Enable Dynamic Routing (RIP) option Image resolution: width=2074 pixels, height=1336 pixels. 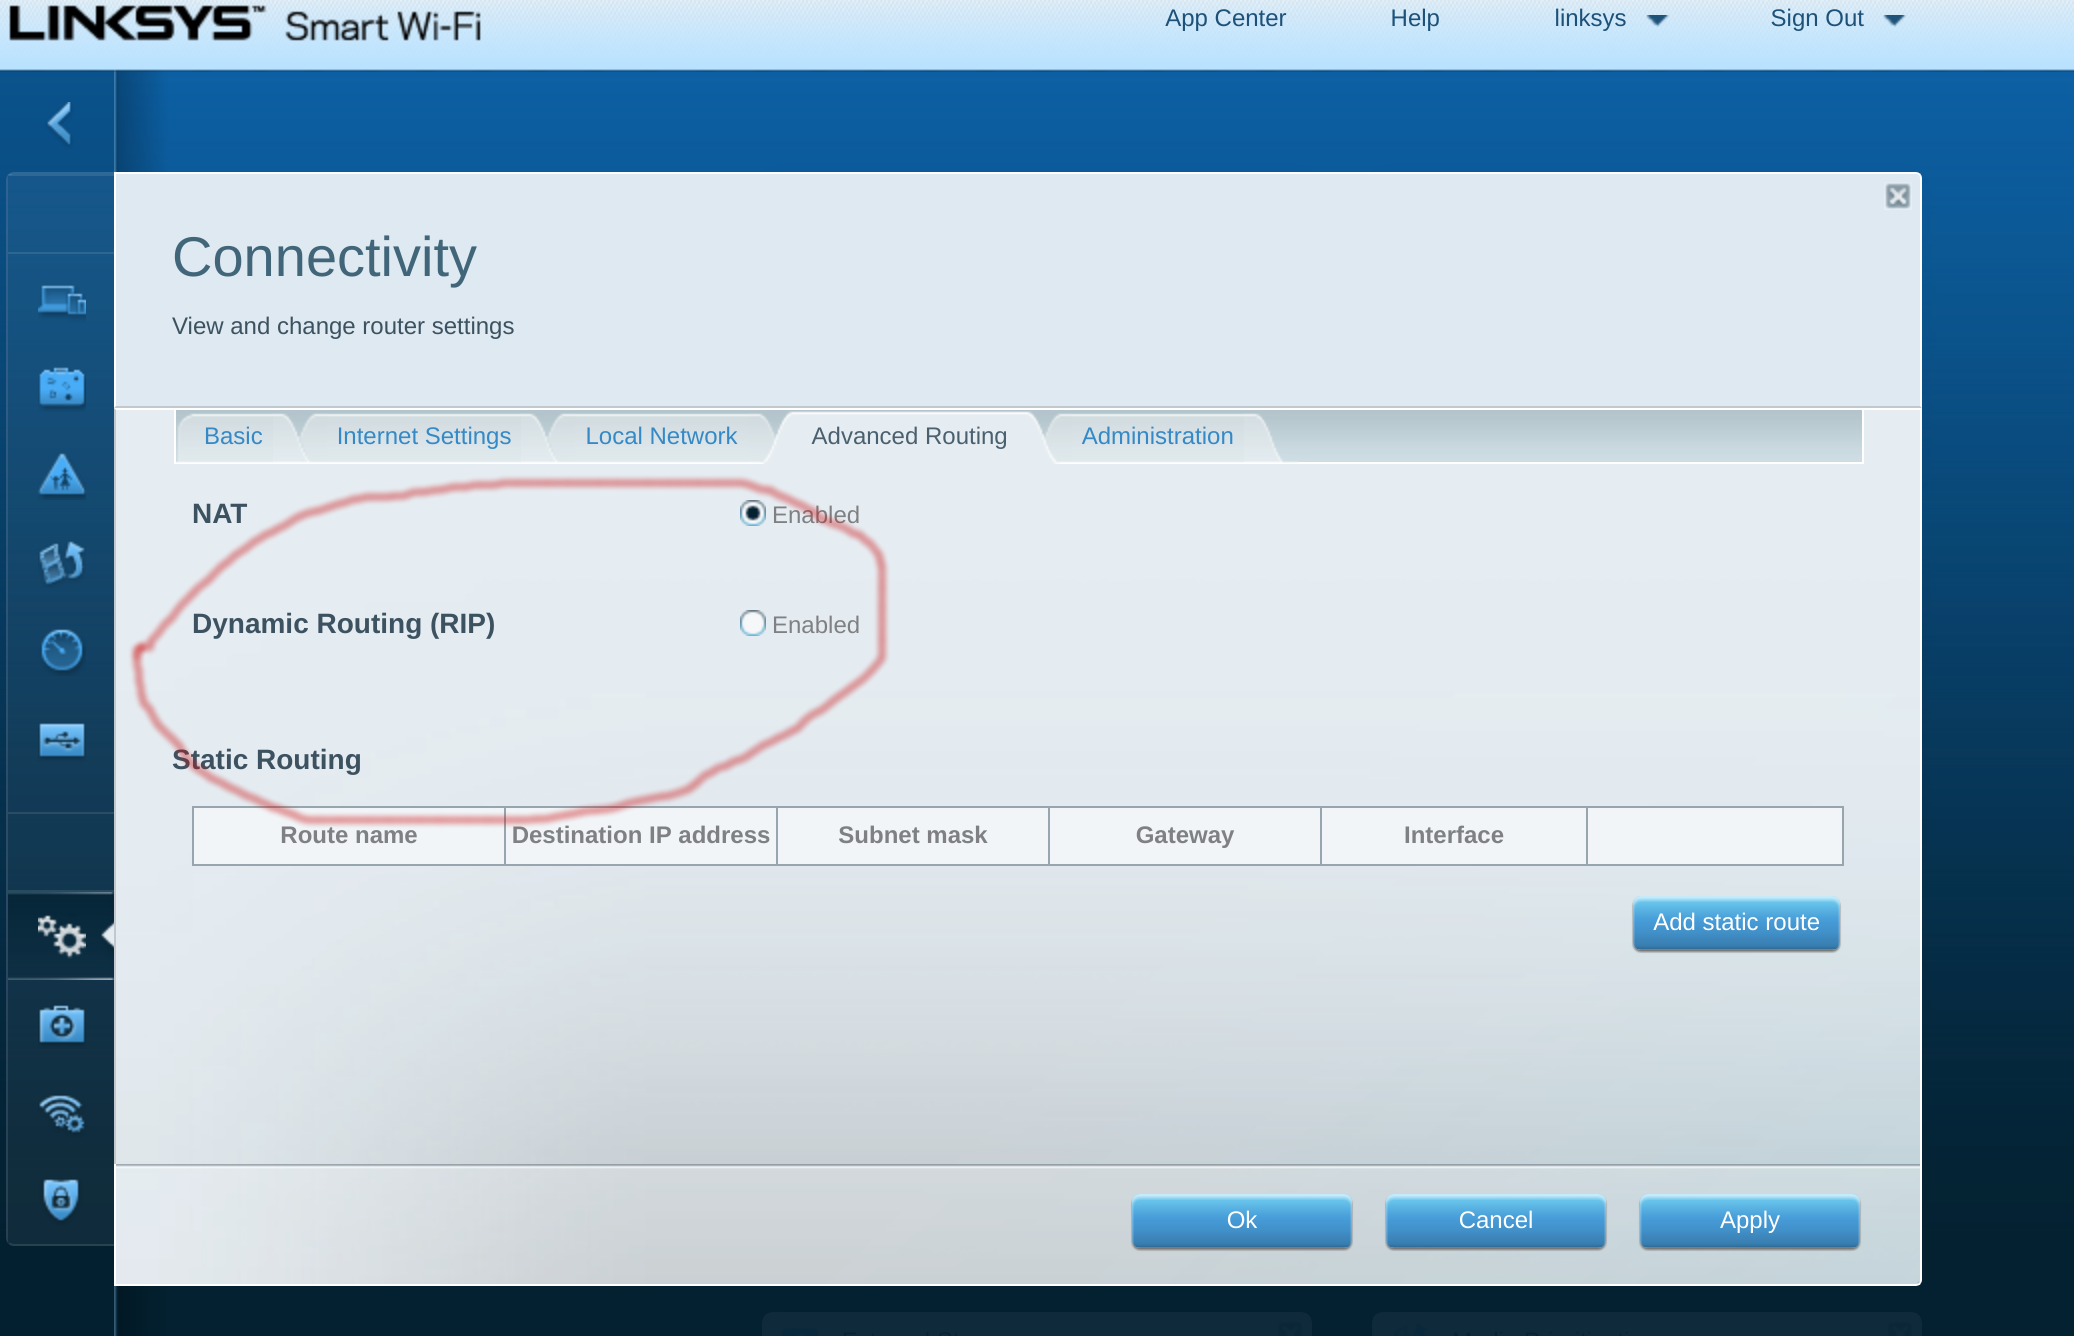tap(753, 623)
